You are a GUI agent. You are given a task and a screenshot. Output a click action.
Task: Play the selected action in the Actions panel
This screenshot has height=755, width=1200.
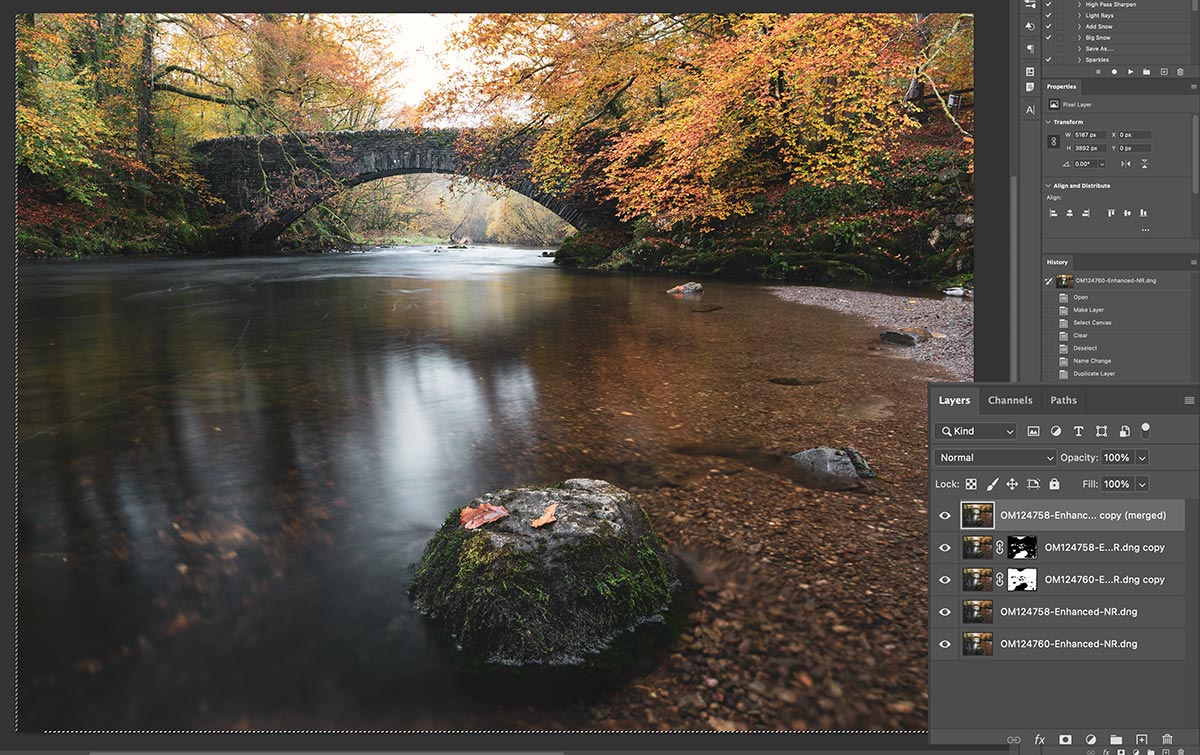(1131, 72)
